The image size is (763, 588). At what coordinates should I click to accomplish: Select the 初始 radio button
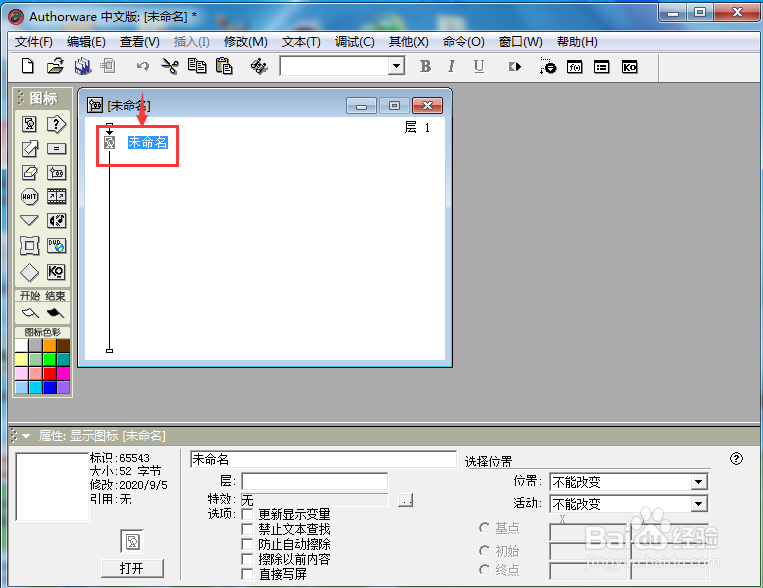[x=484, y=551]
